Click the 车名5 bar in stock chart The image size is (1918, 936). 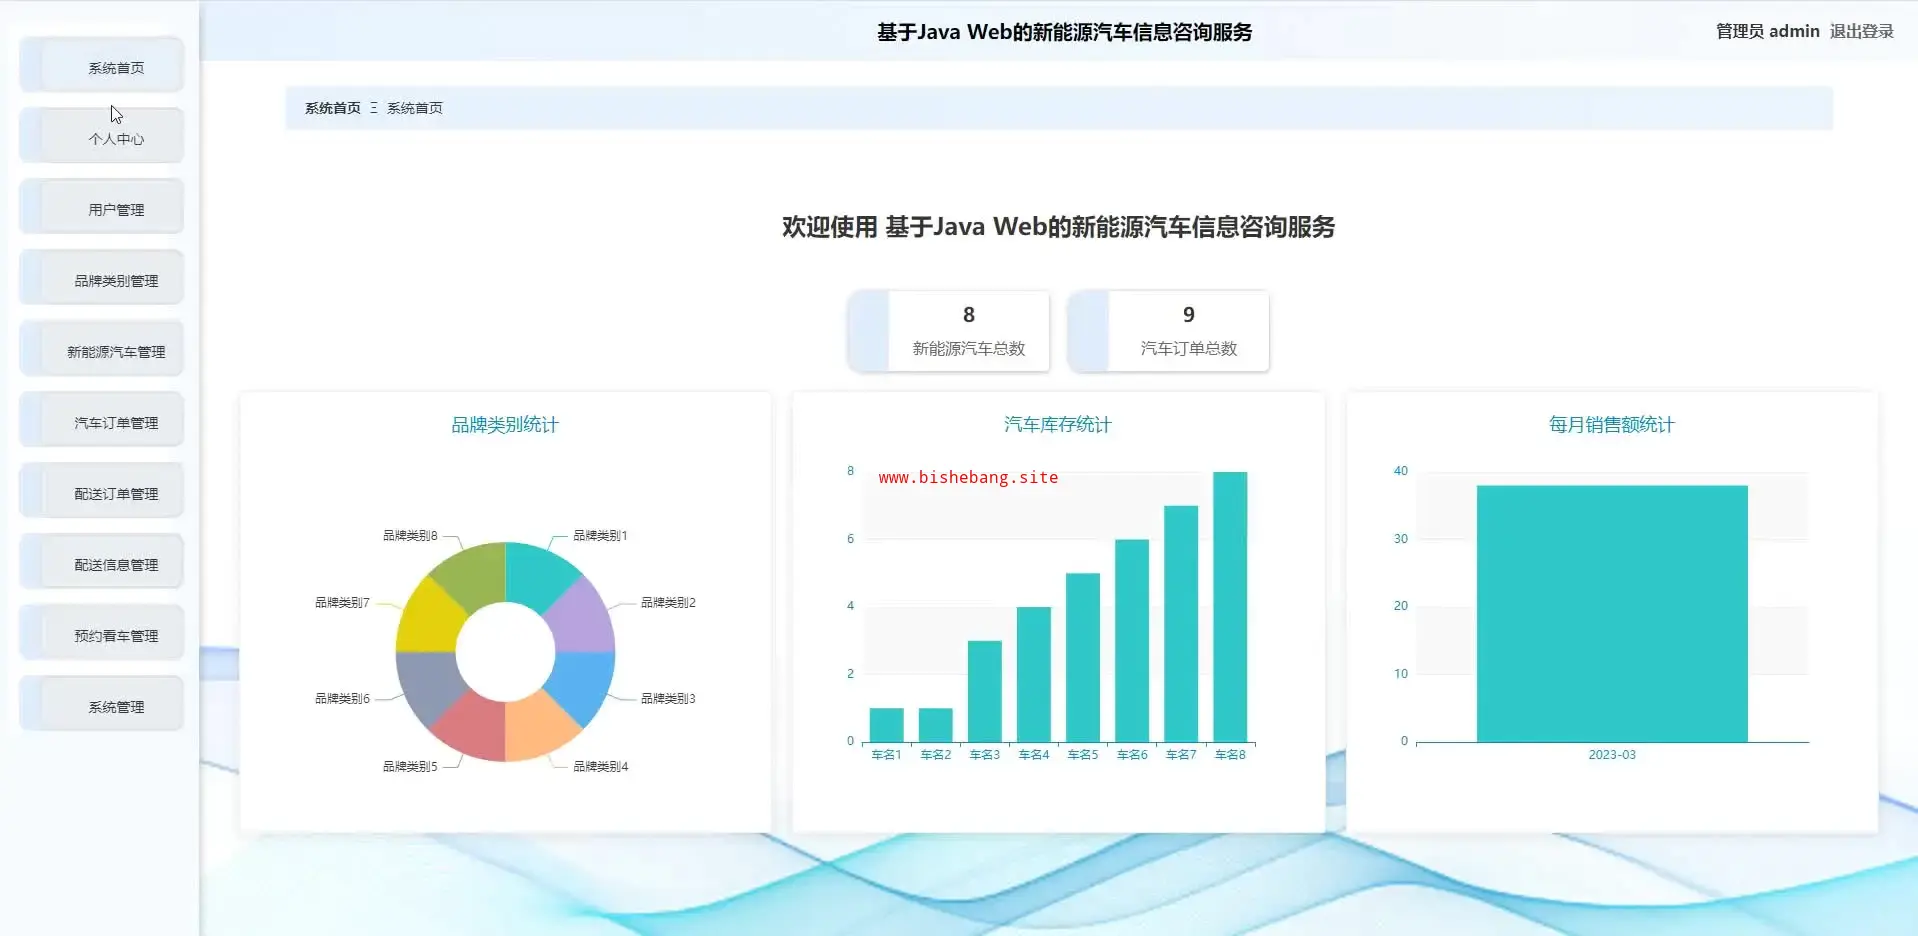tap(1082, 657)
